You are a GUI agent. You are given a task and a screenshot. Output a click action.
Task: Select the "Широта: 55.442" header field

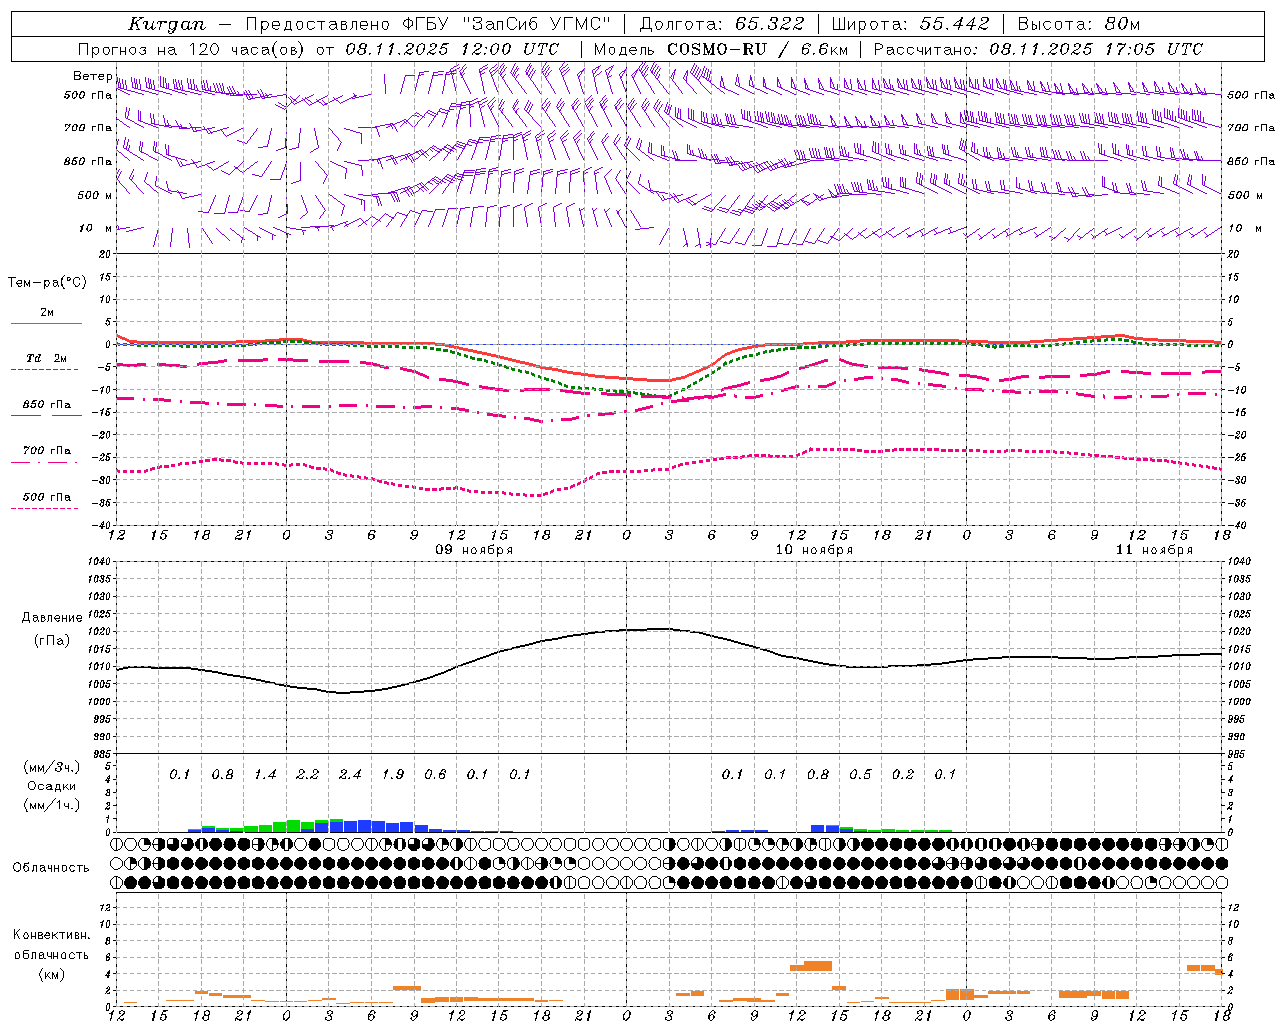click(911, 24)
